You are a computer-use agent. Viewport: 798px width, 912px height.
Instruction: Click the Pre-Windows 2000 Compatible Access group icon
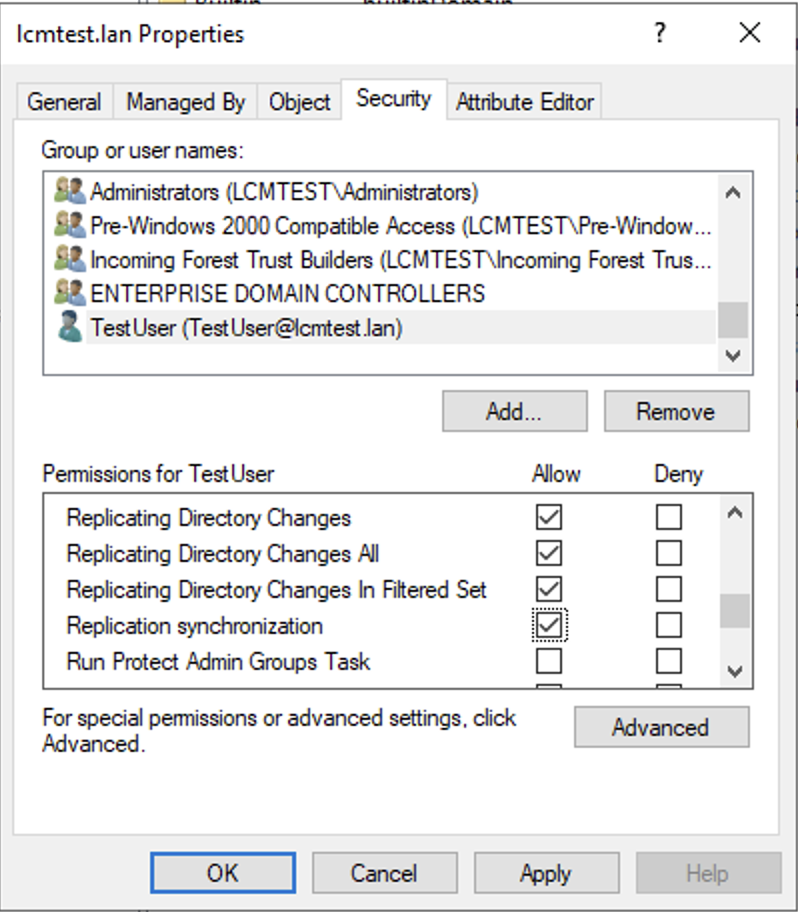70,226
